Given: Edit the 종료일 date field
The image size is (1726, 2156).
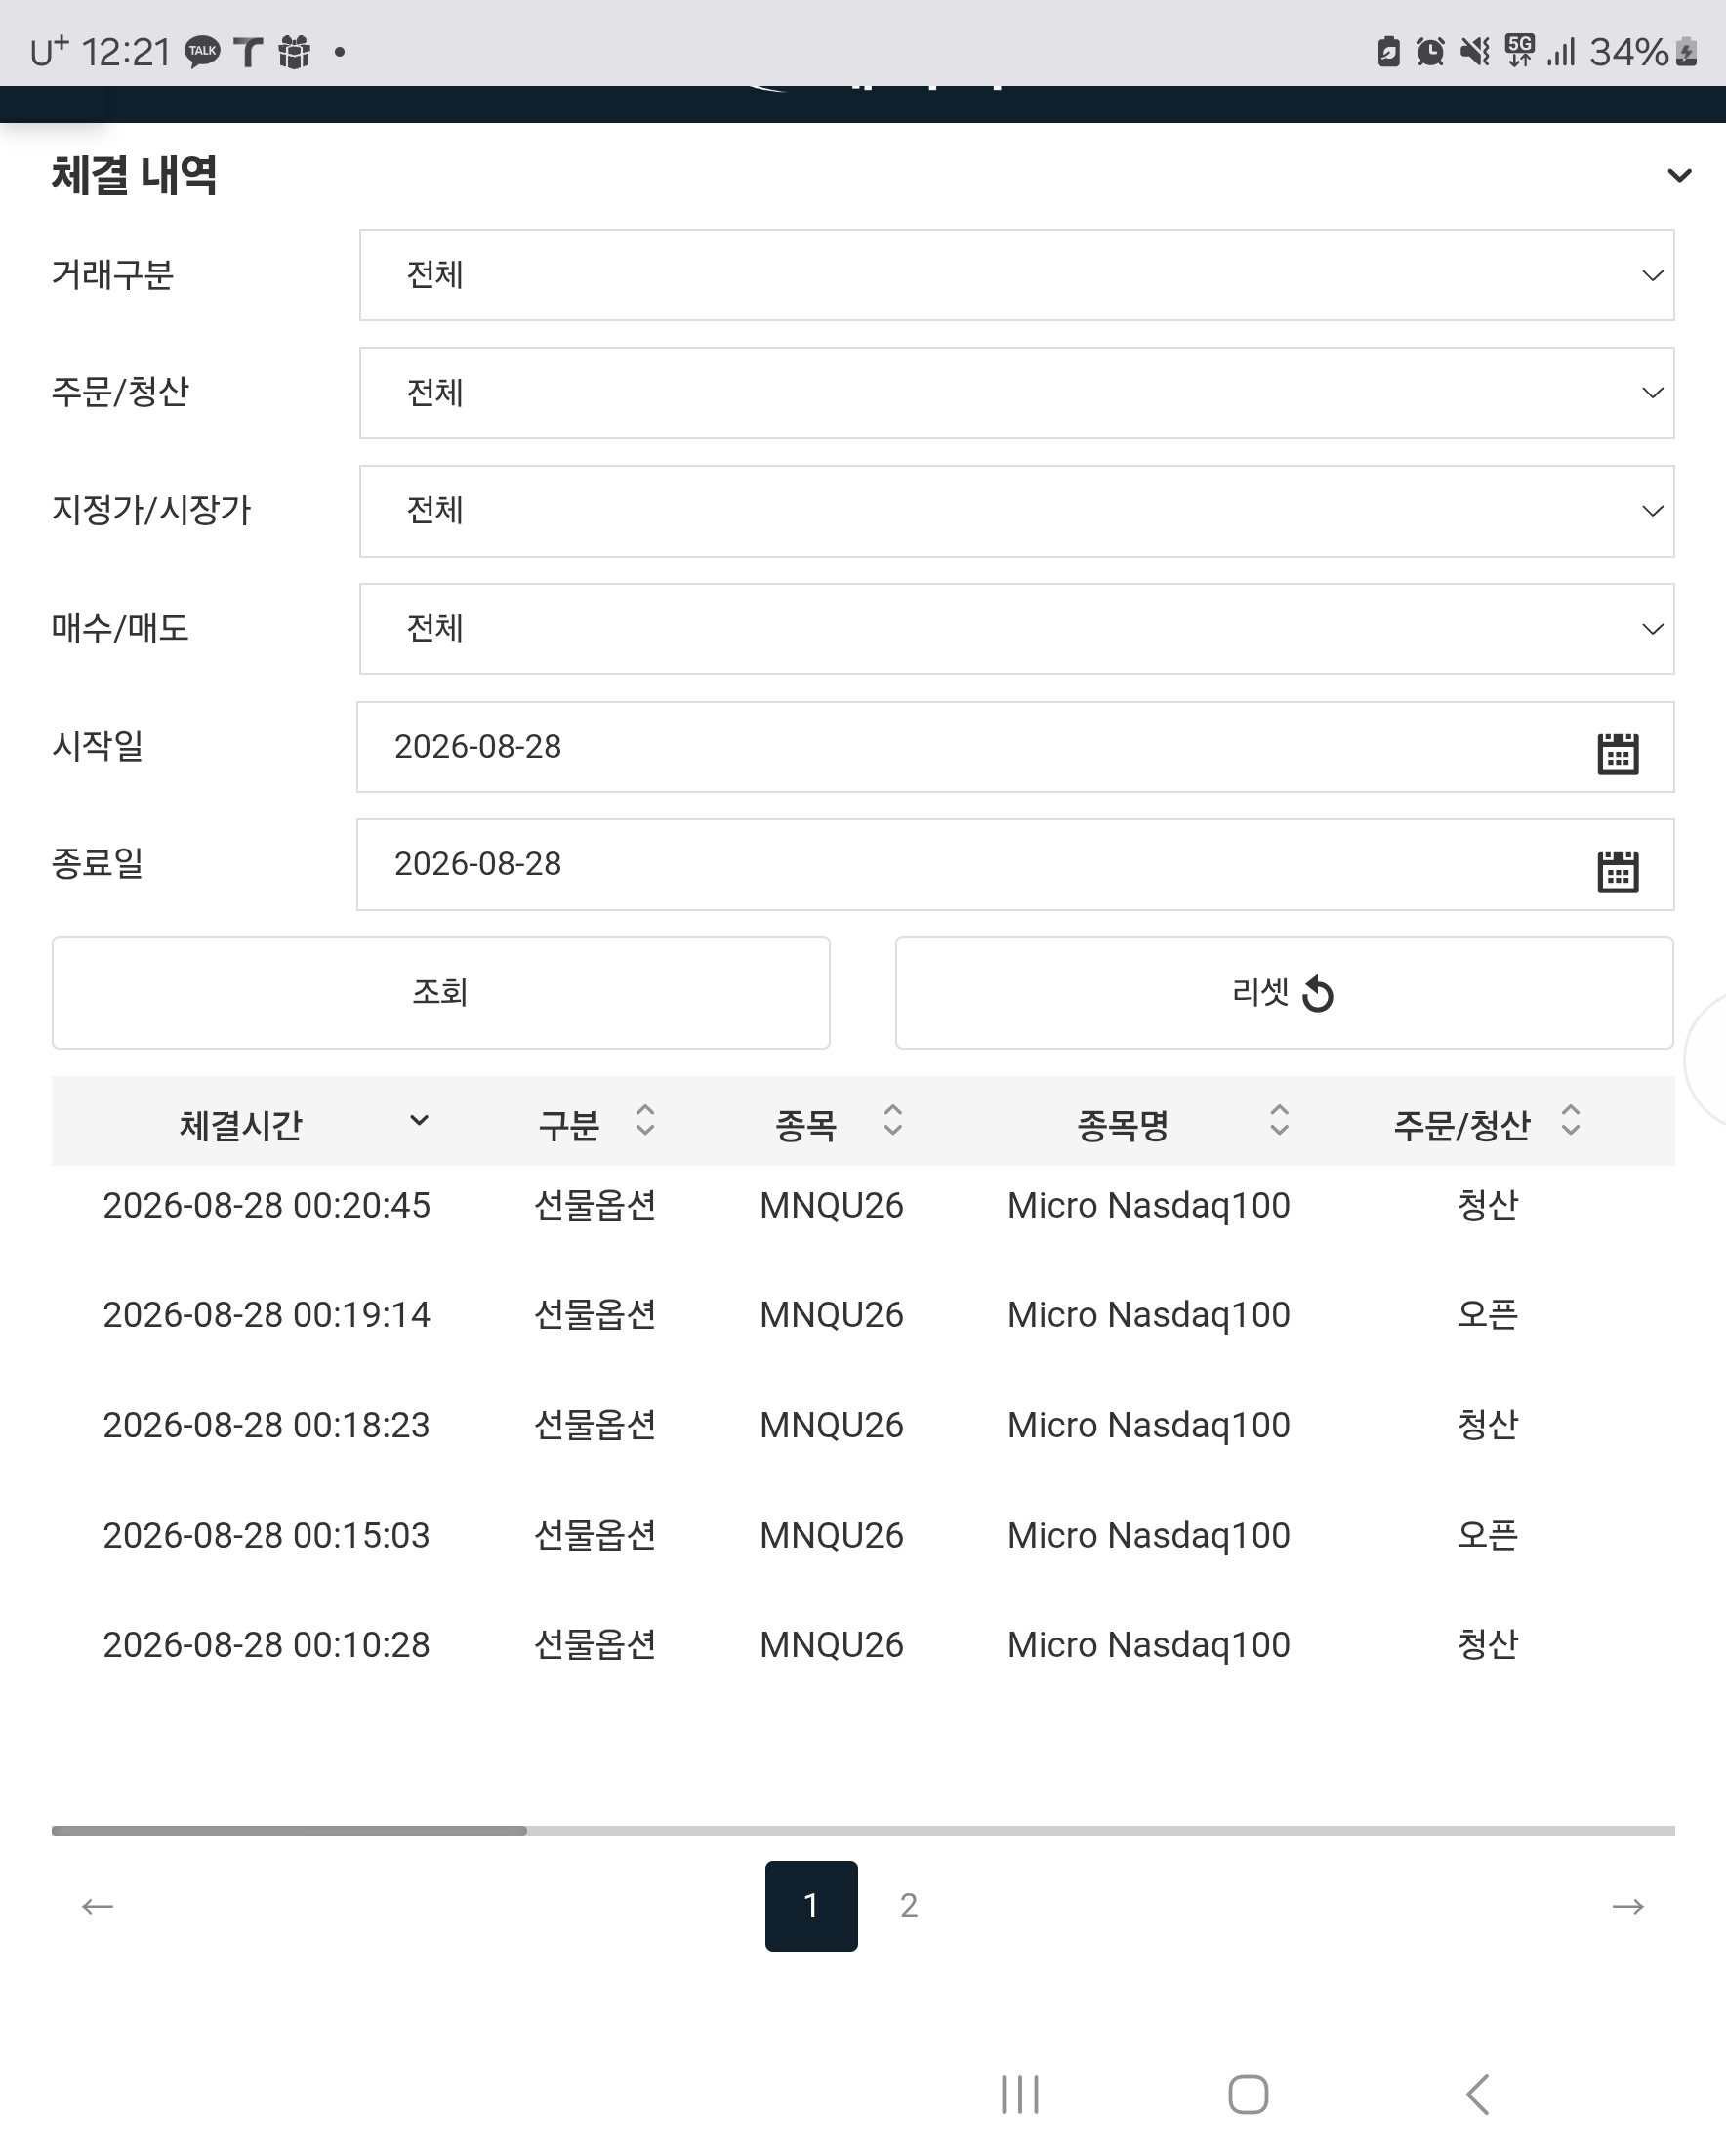Looking at the screenshot, I should coord(1015,865).
